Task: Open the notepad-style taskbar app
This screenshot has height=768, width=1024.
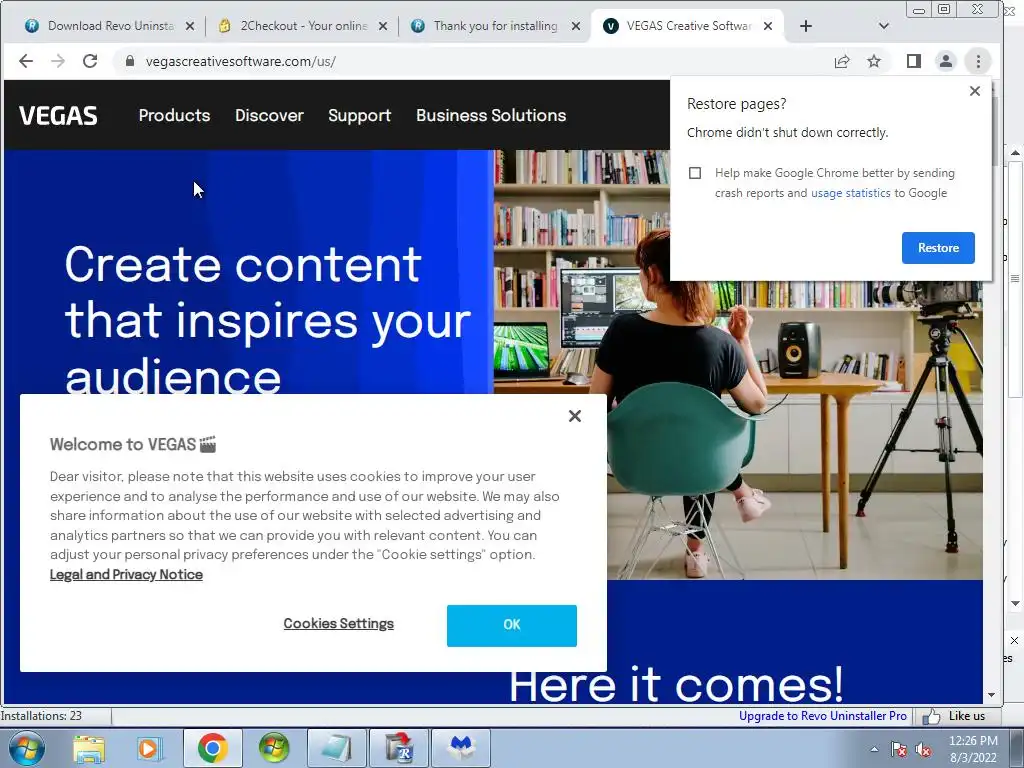Action: (x=336, y=749)
